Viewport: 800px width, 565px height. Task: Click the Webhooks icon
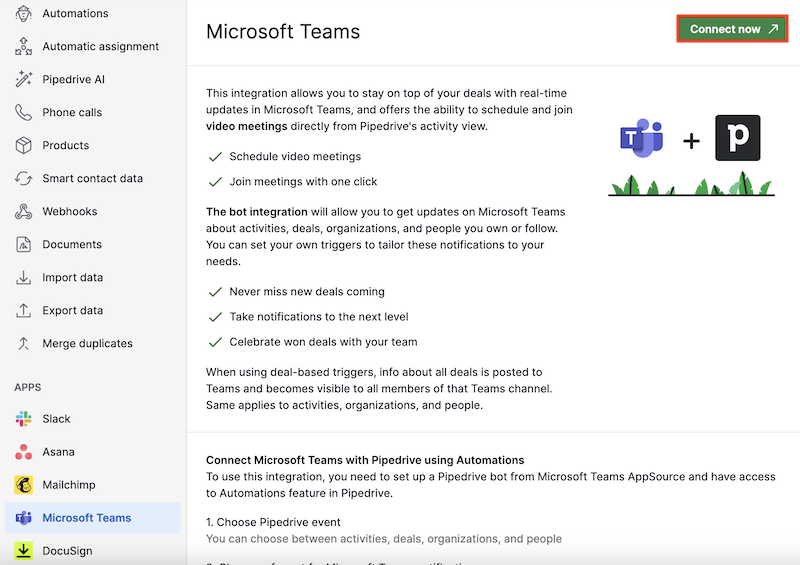(x=23, y=211)
